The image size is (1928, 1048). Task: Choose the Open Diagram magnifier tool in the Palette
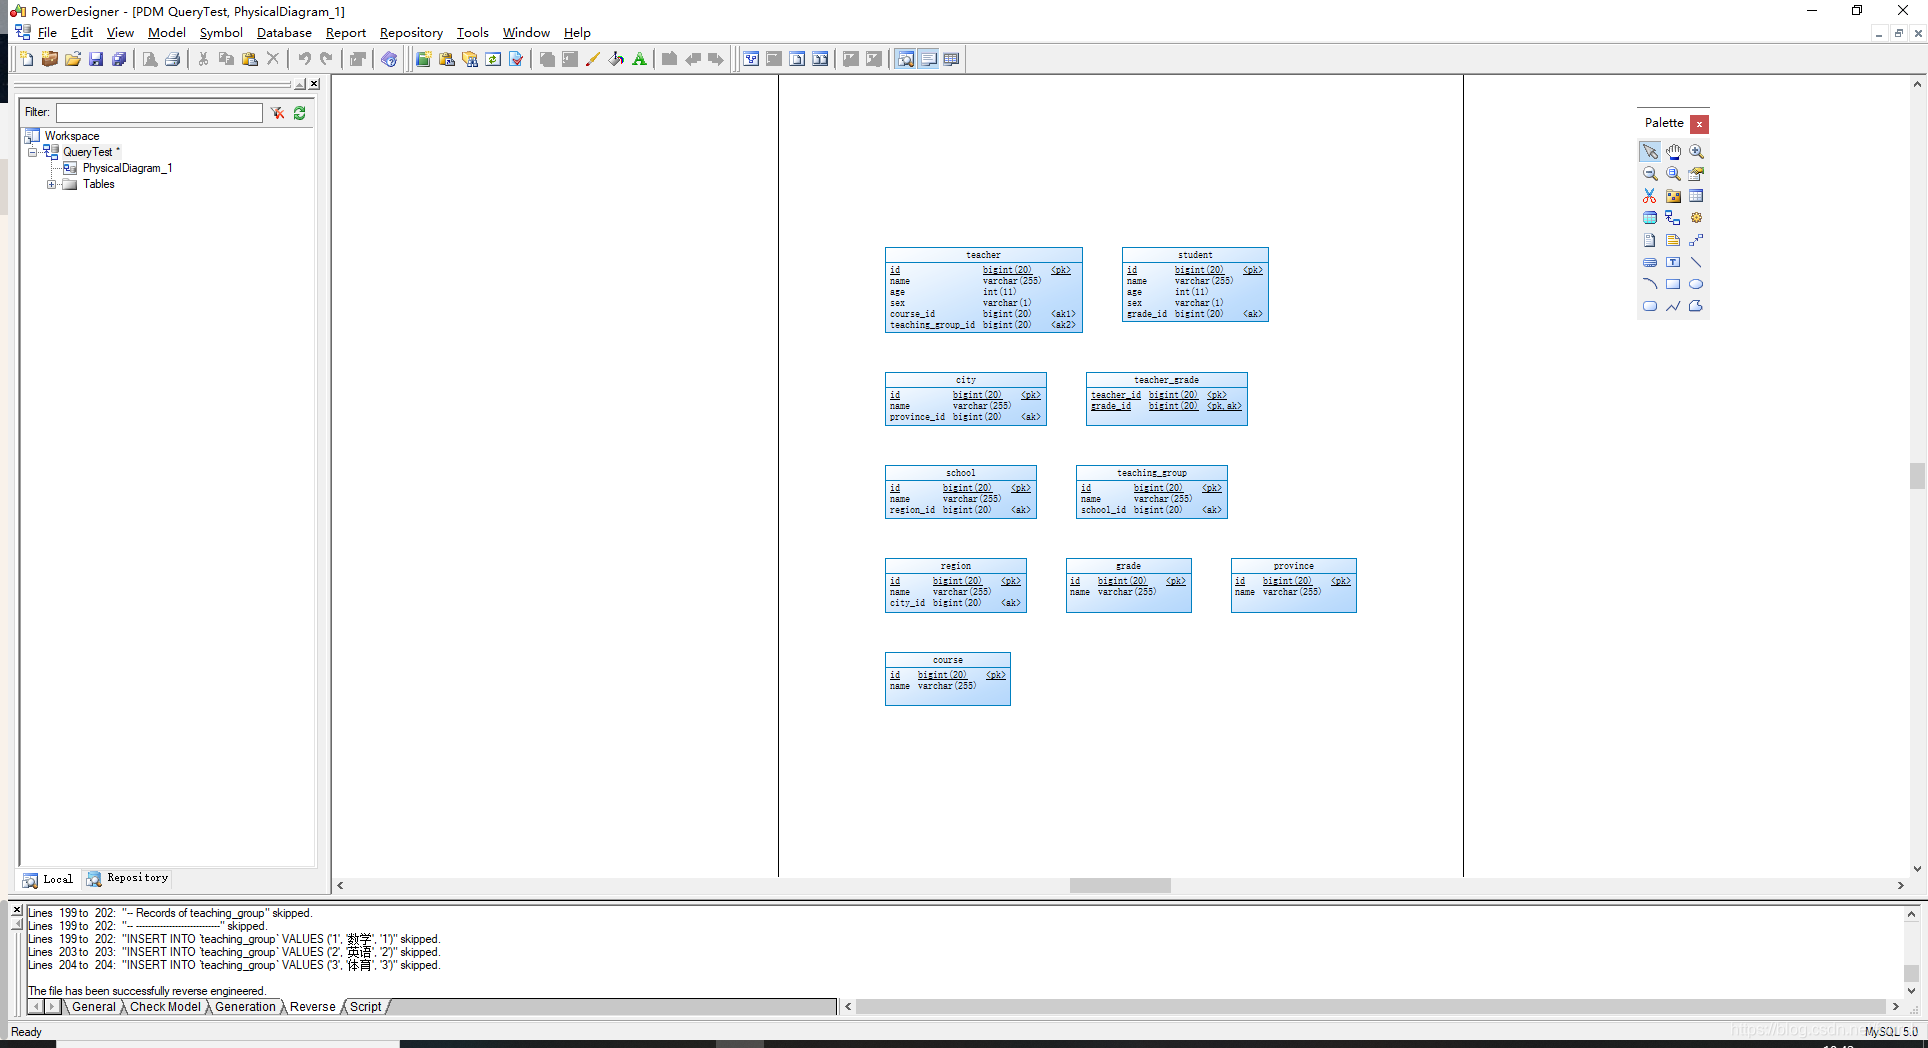(1673, 174)
